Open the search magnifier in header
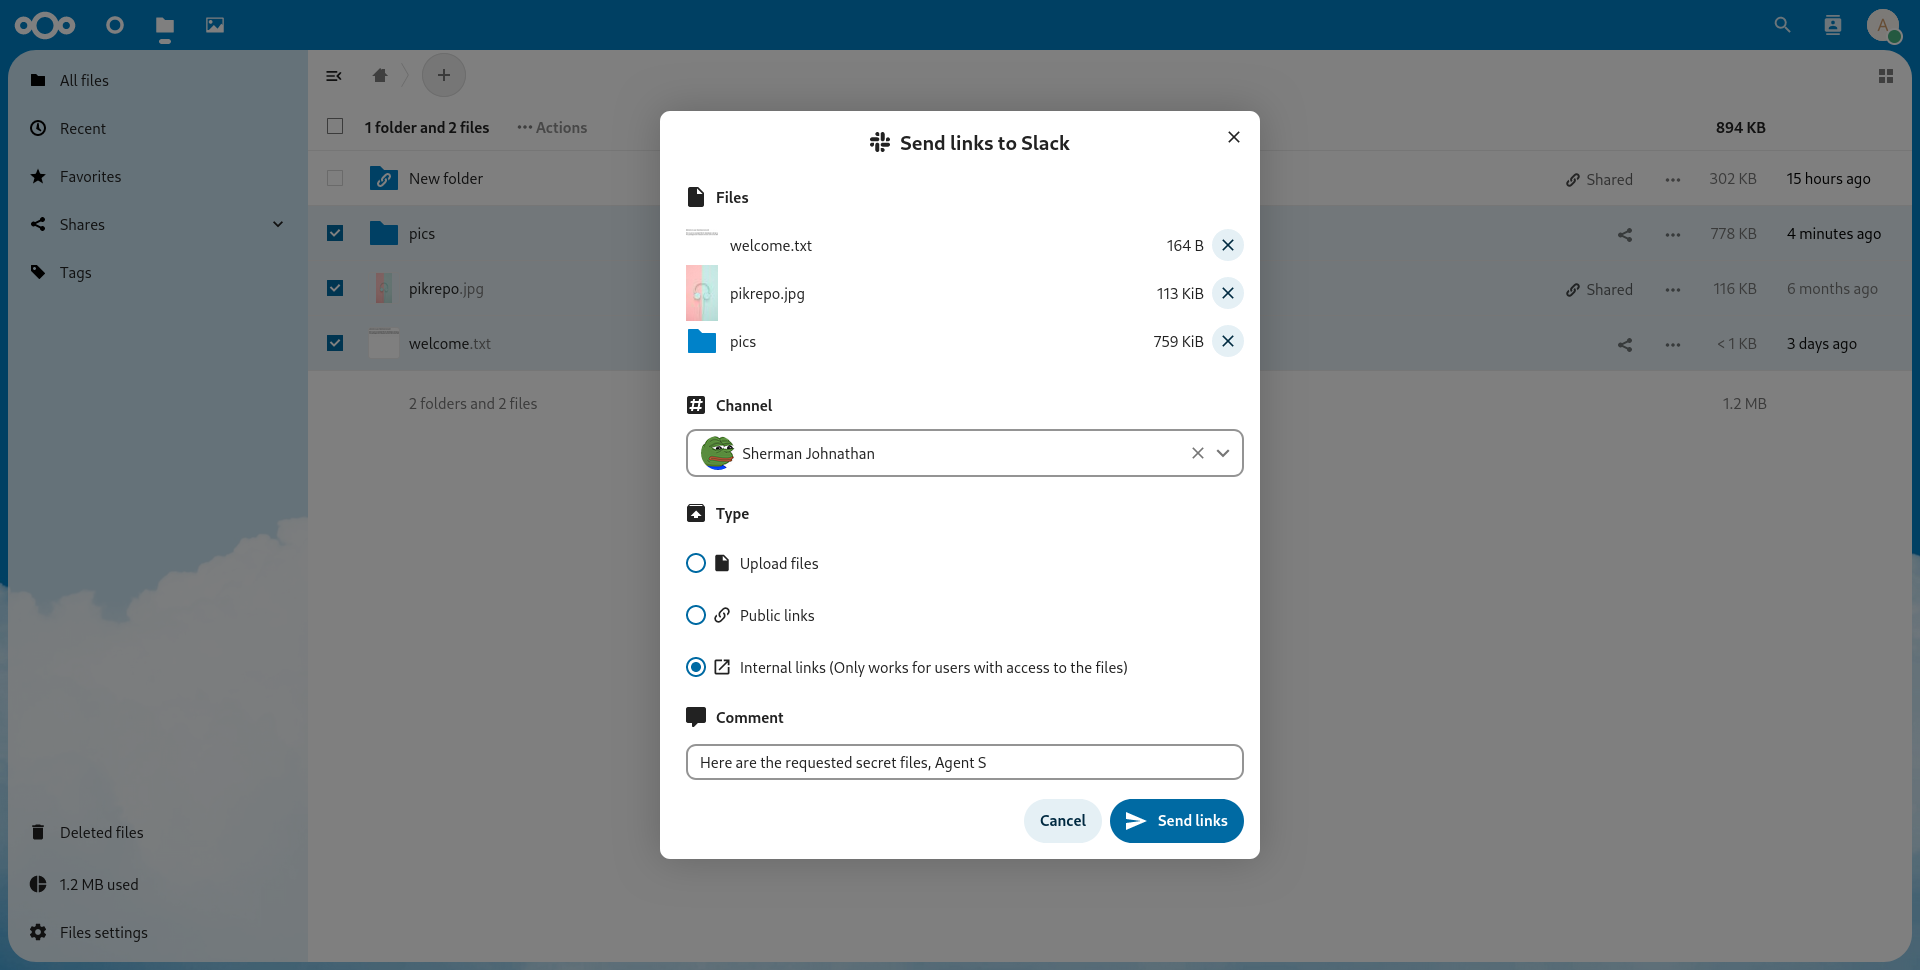Screen dimensions: 1920x970 tap(1782, 25)
